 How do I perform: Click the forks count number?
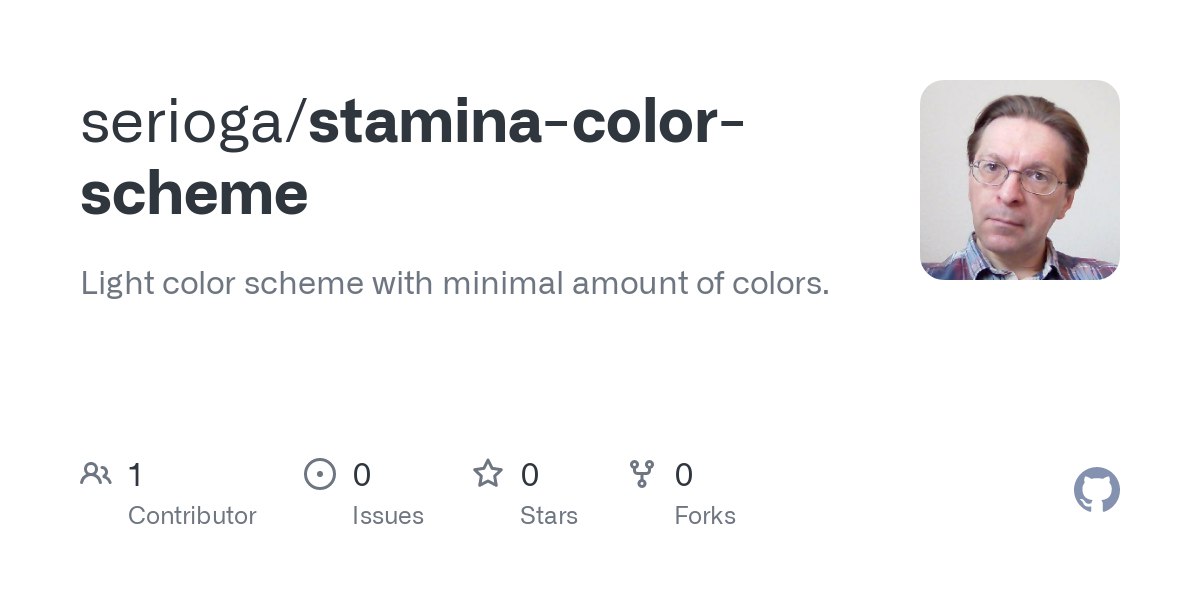click(x=684, y=475)
